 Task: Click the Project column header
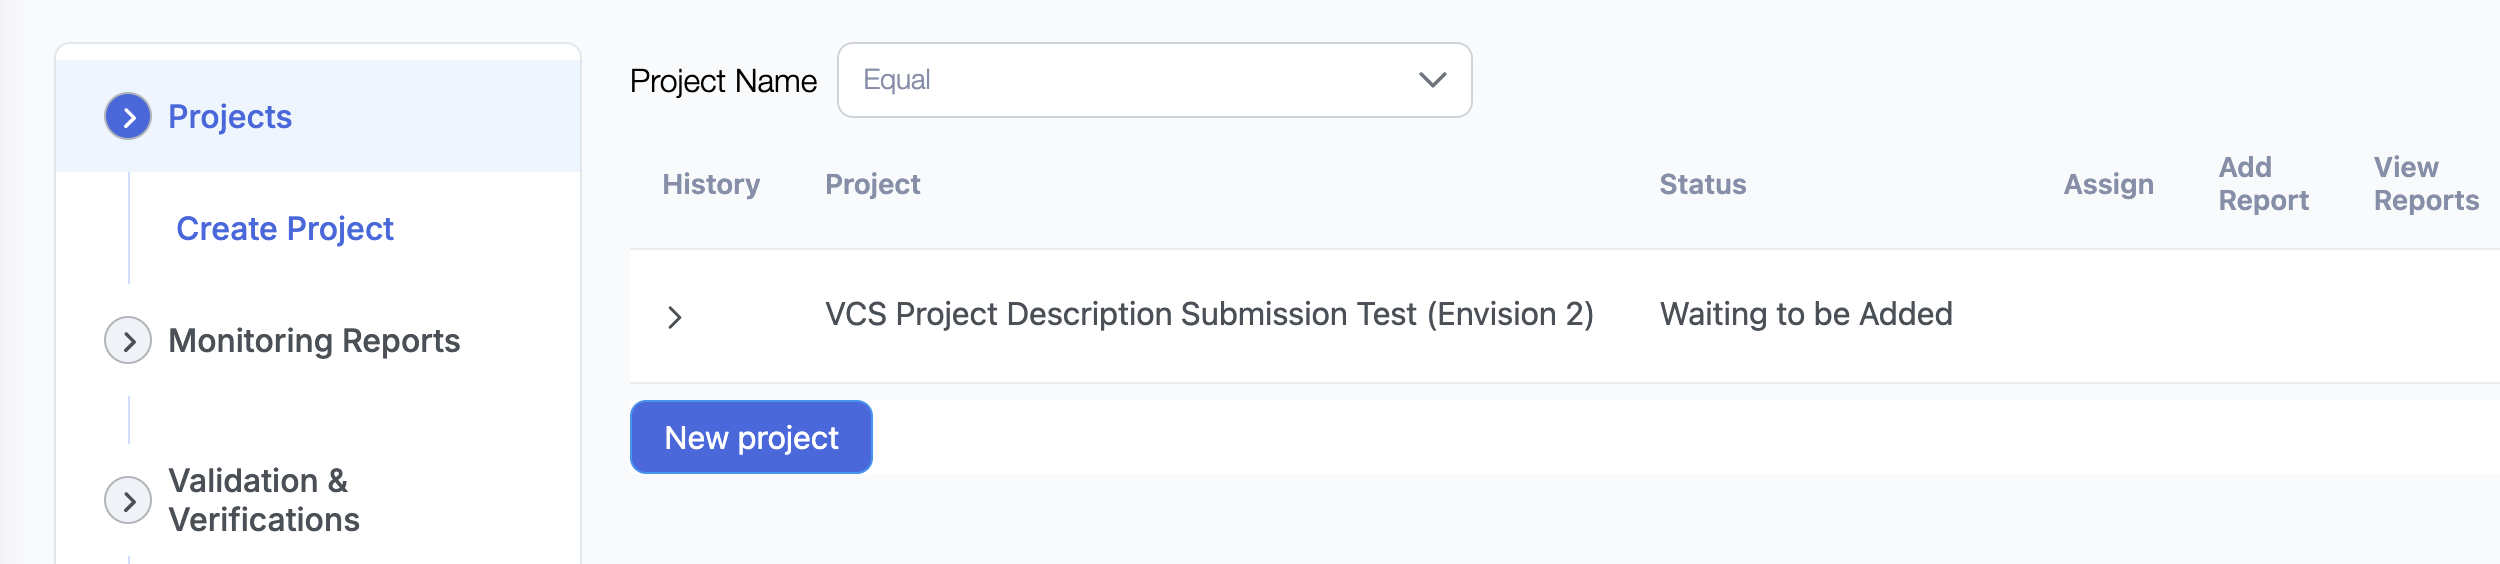click(x=872, y=184)
